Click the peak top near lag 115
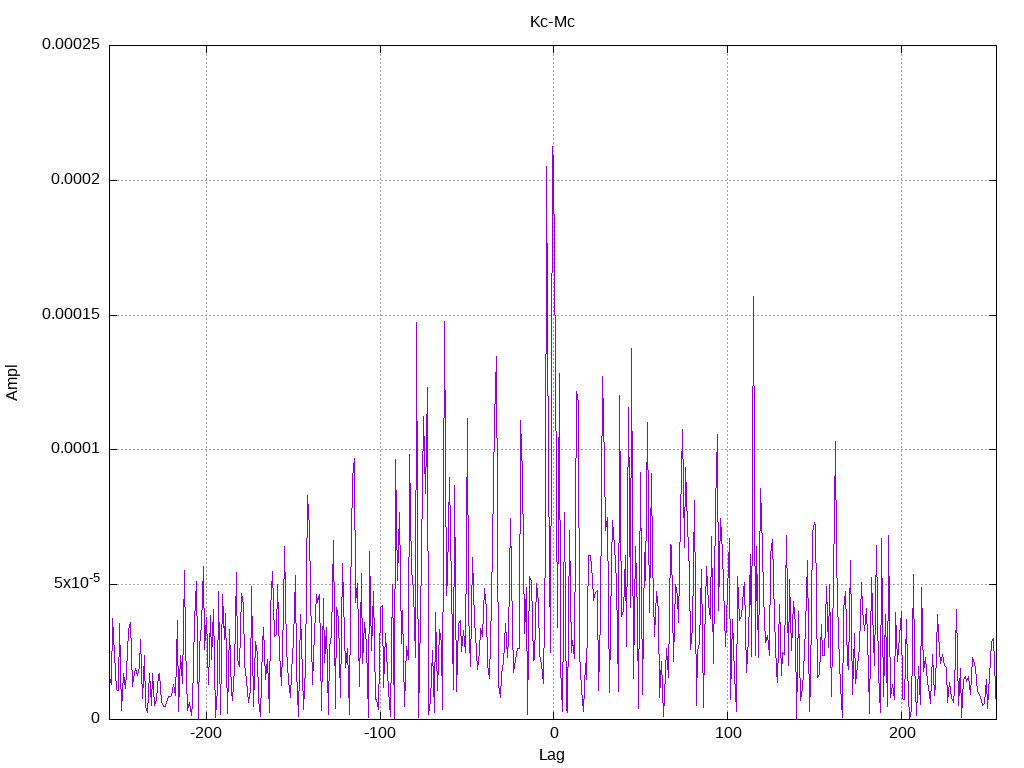The width and height of the screenshot is (1024, 768). pos(753,297)
